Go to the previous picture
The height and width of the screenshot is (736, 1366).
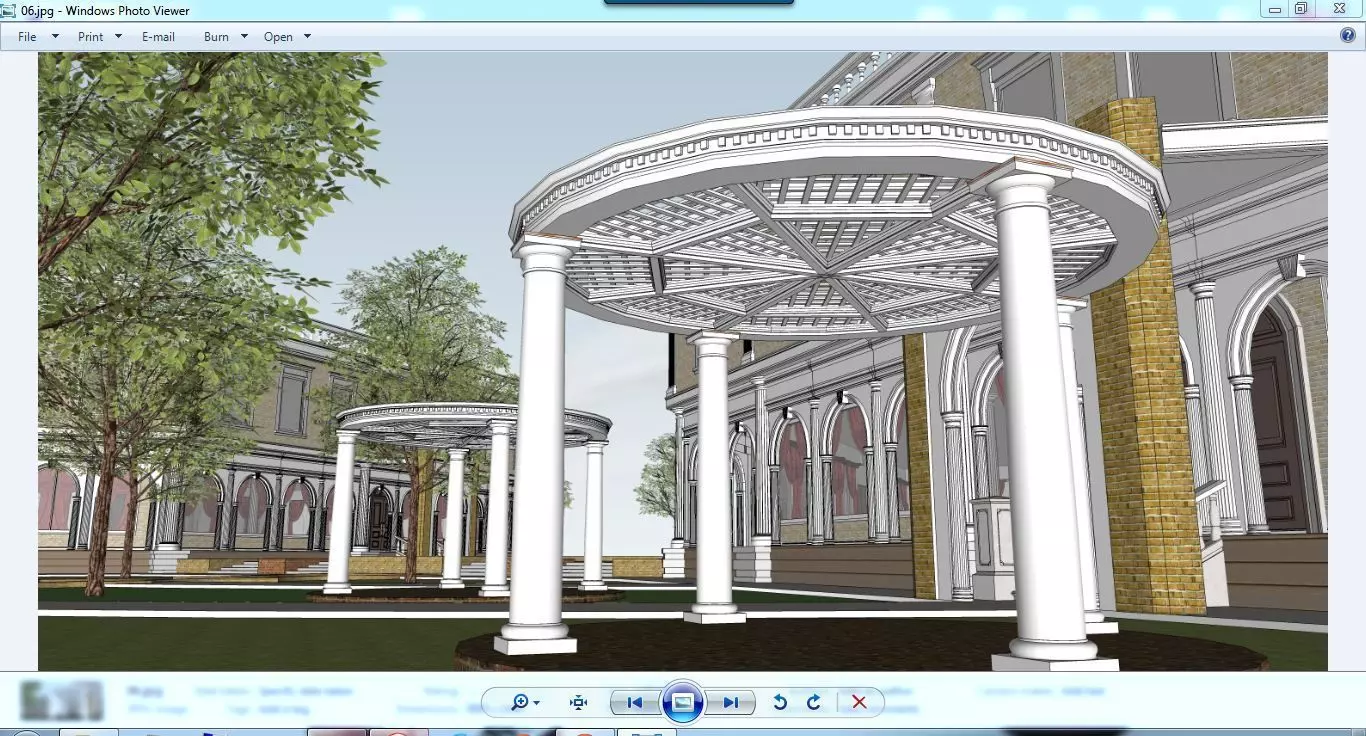tap(634, 702)
